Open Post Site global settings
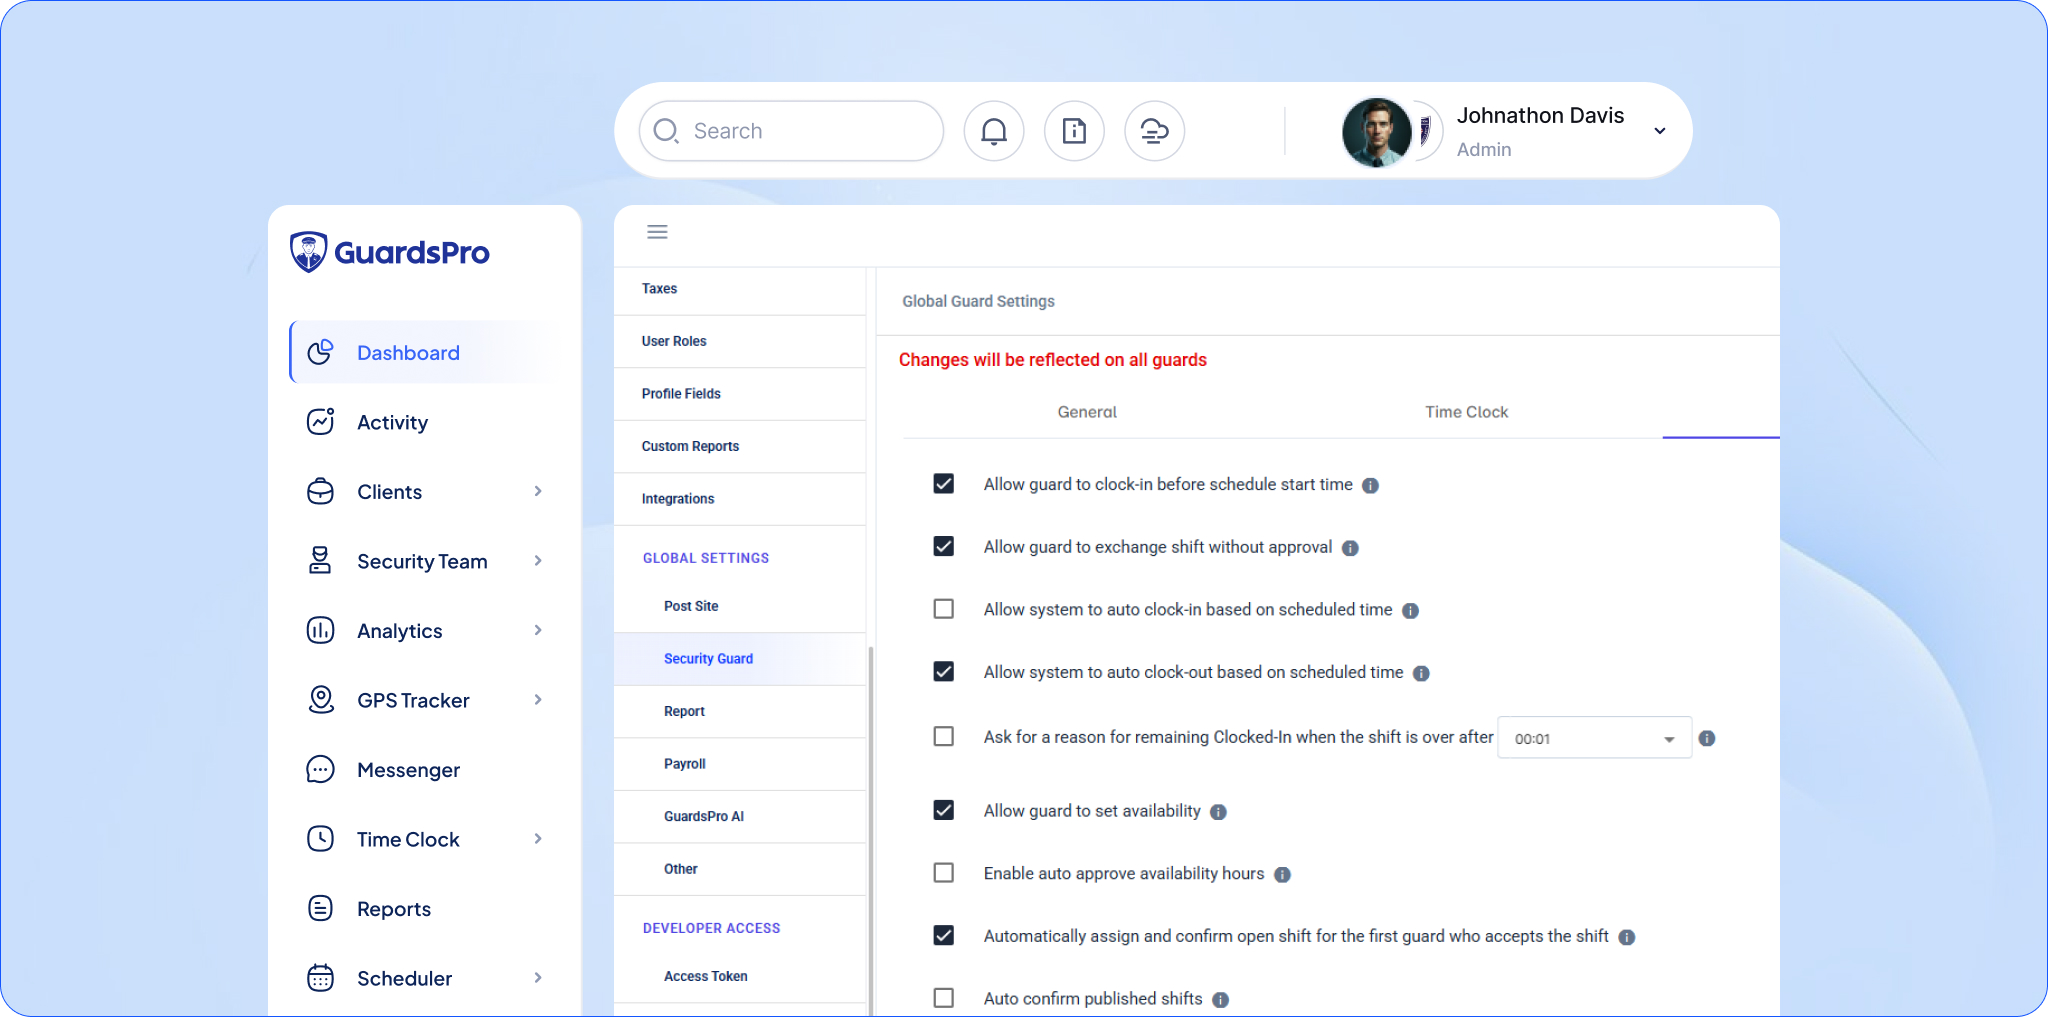The height and width of the screenshot is (1017, 2048). 740,606
